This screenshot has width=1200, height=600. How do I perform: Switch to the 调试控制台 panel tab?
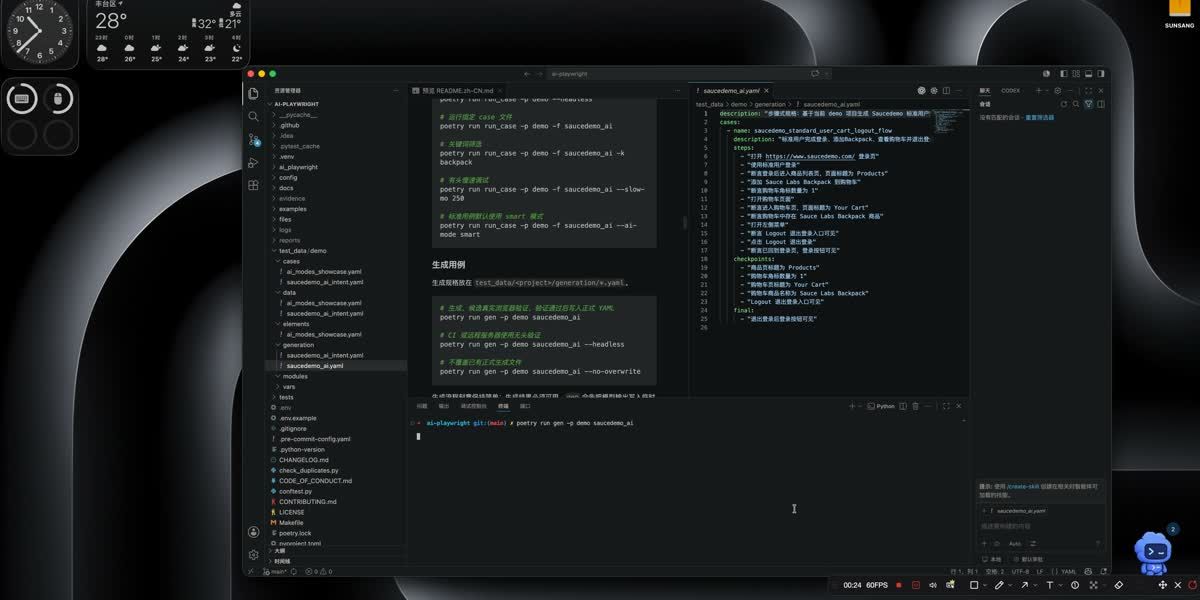pyautogui.click(x=474, y=406)
